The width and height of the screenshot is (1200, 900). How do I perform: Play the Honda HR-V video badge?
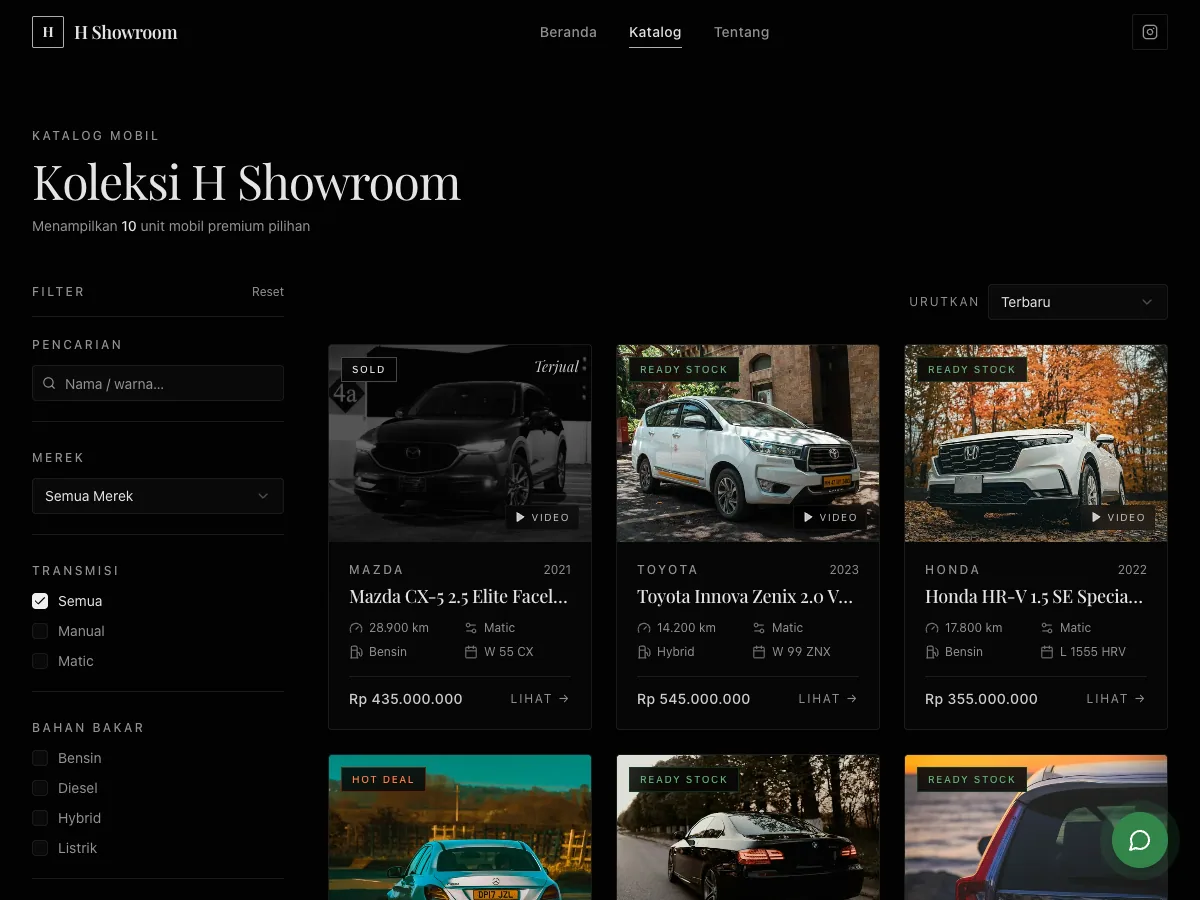(x=1118, y=517)
